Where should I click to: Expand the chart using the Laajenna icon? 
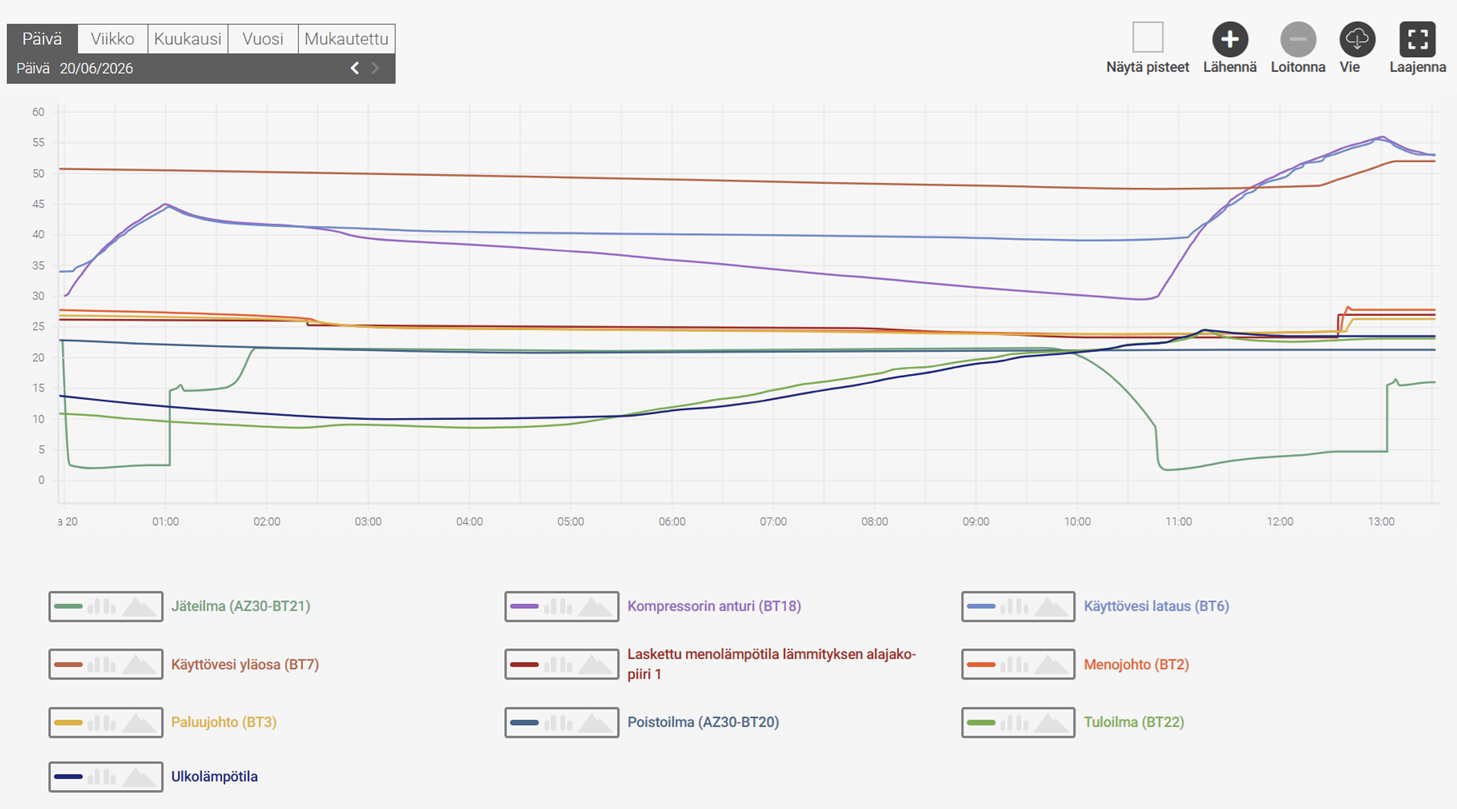[x=1417, y=39]
